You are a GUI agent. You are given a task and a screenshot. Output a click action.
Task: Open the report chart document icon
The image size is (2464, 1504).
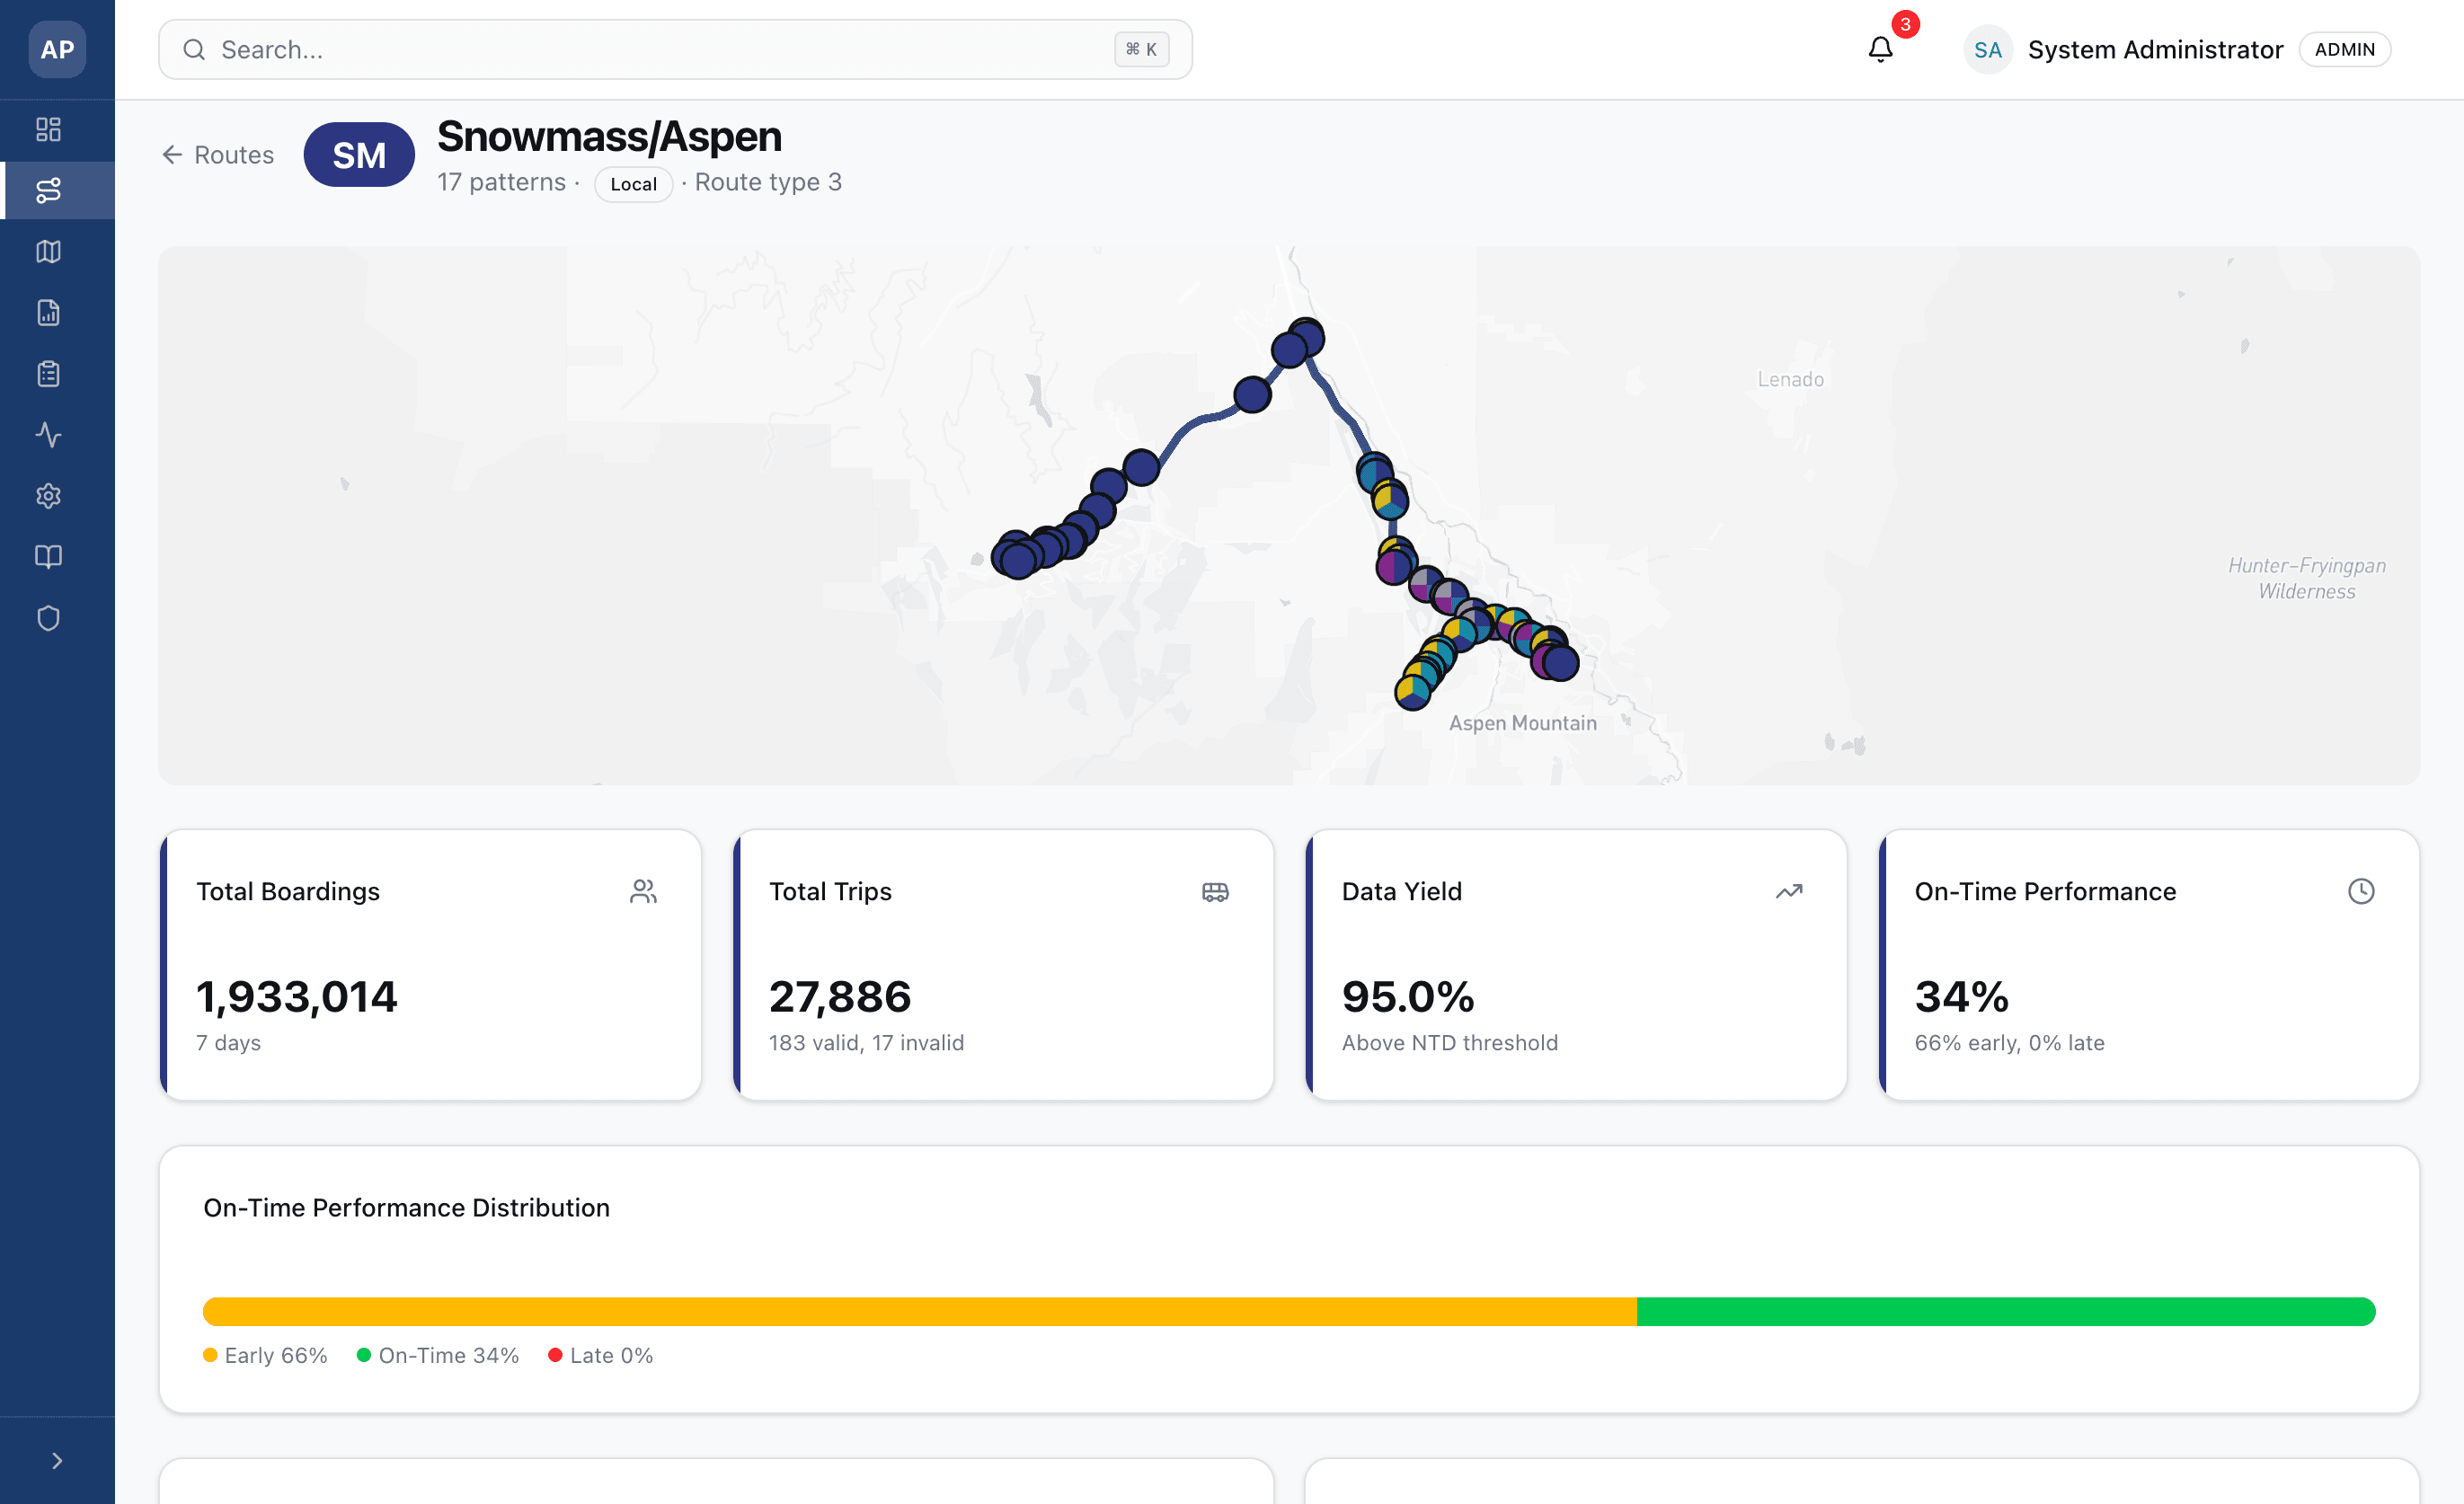[48, 313]
